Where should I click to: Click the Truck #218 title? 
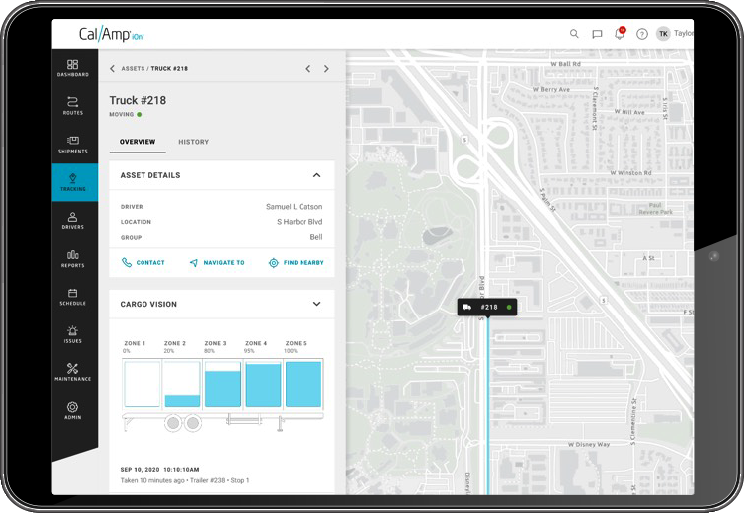138,100
